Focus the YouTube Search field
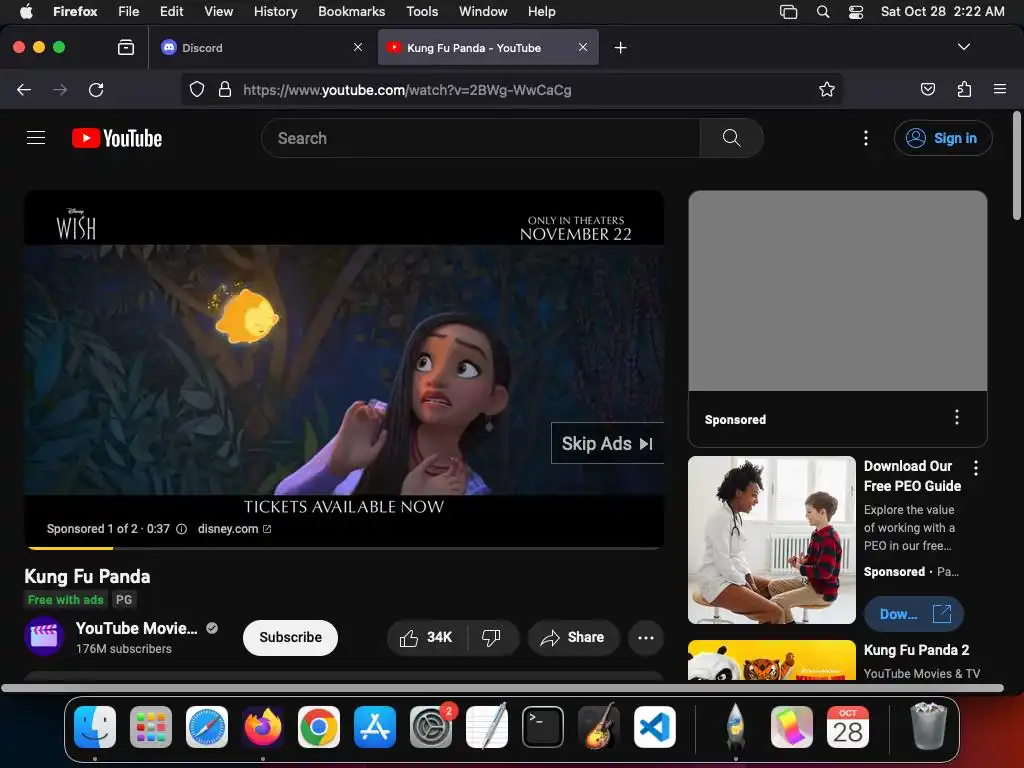The width and height of the screenshot is (1024, 768). [481, 138]
